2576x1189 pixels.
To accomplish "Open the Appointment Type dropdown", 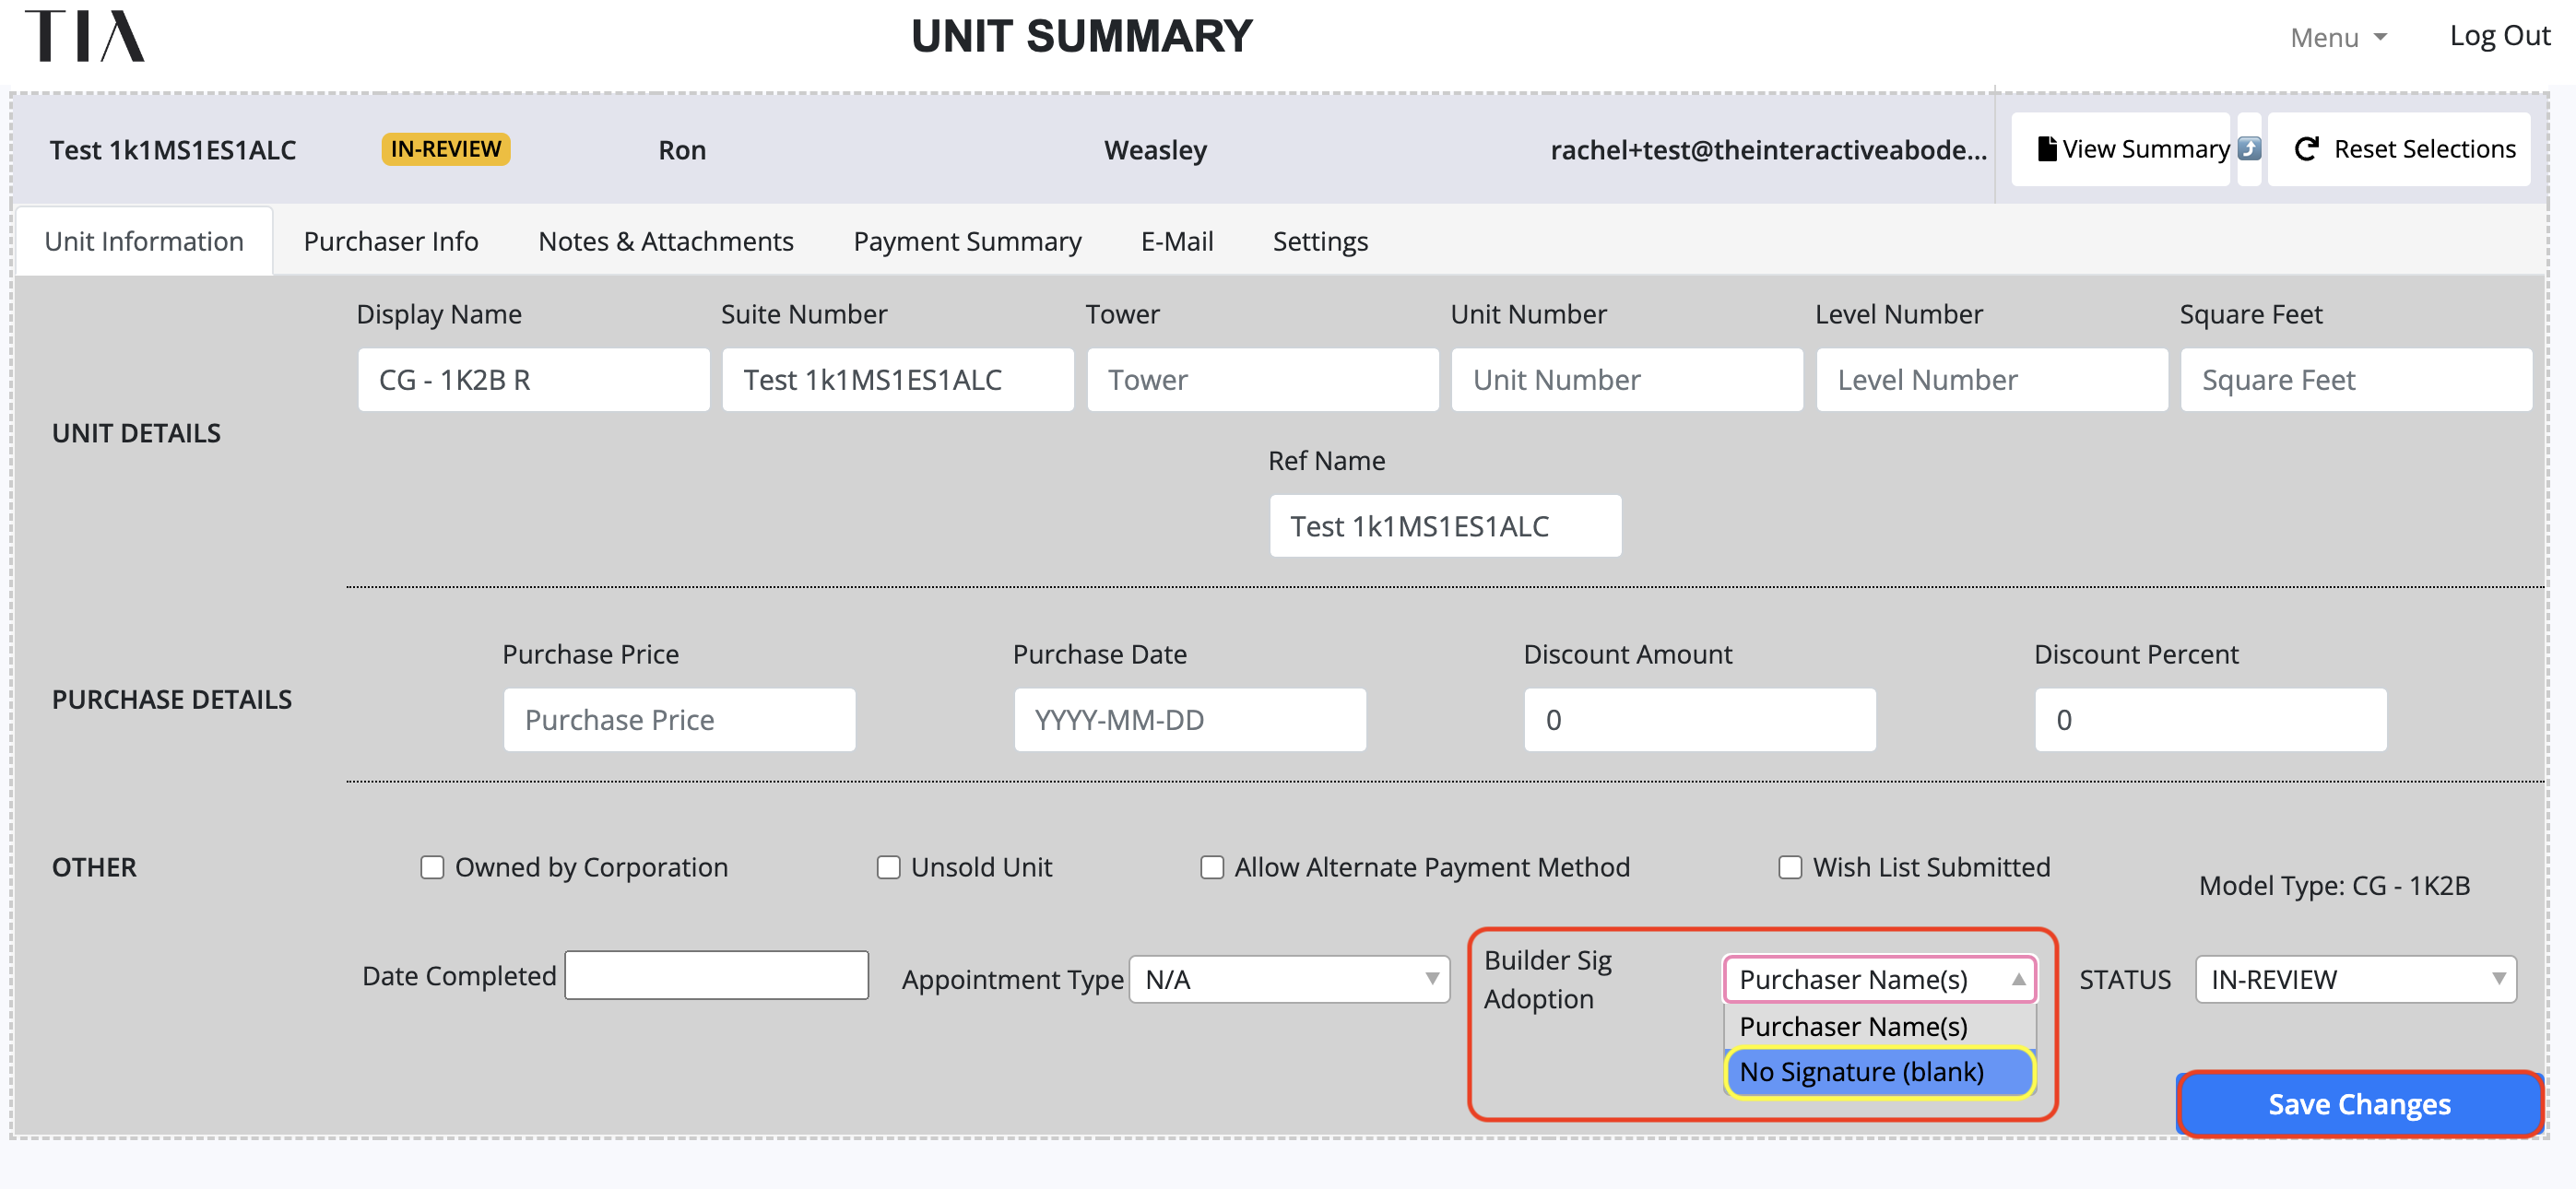I will pyautogui.click(x=1289, y=980).
